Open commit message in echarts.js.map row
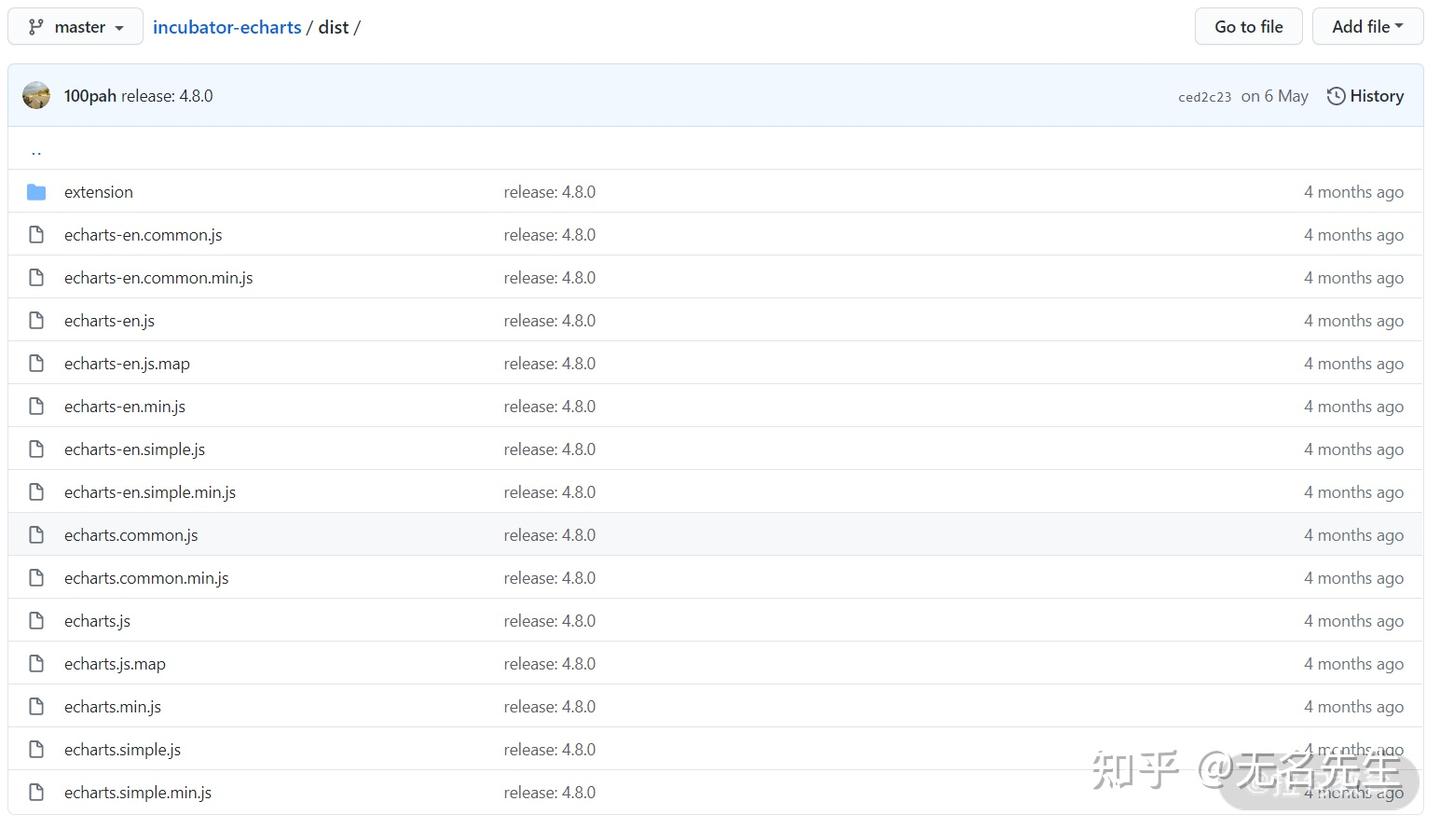The image size is (1440, 829). (550, 665)
